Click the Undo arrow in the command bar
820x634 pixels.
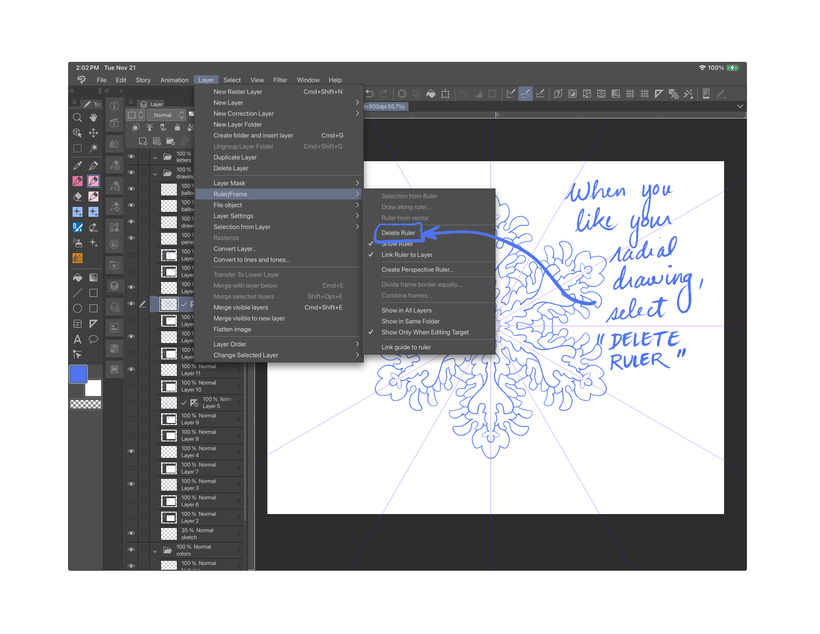(x=369, y=94)
